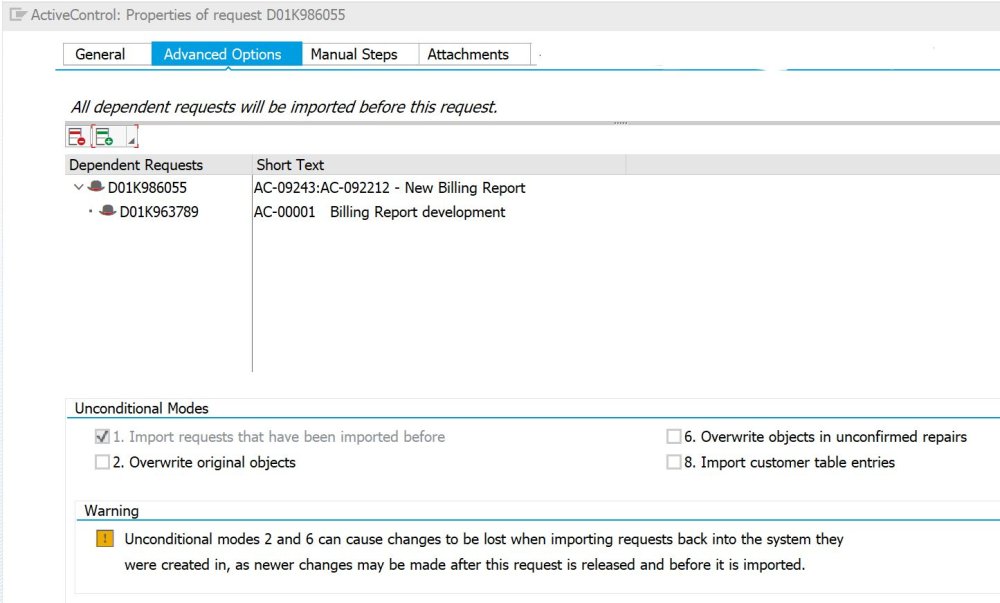This screenshot has width=1000, height=603.
Task: Open the Manual Steps tab
Action: coord(353,54)
